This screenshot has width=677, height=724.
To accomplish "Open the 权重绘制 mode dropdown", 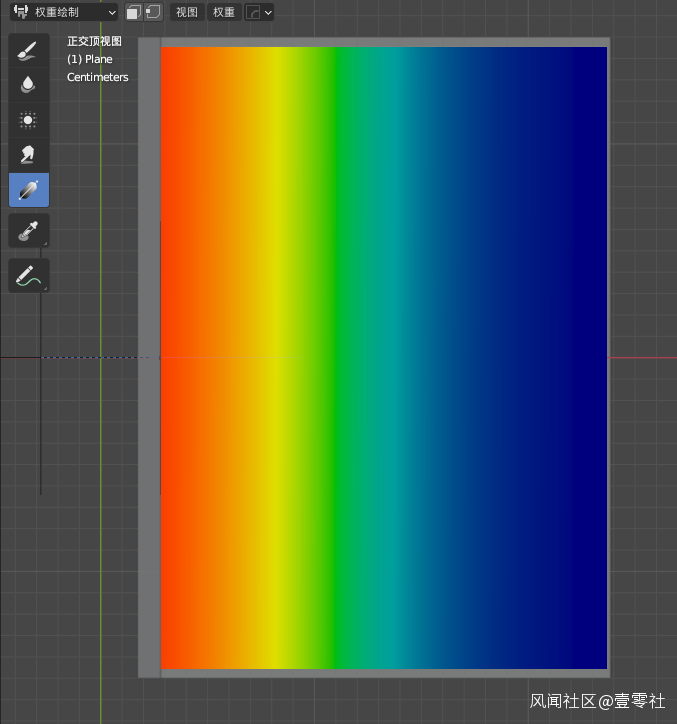I will tap(64, 12).
